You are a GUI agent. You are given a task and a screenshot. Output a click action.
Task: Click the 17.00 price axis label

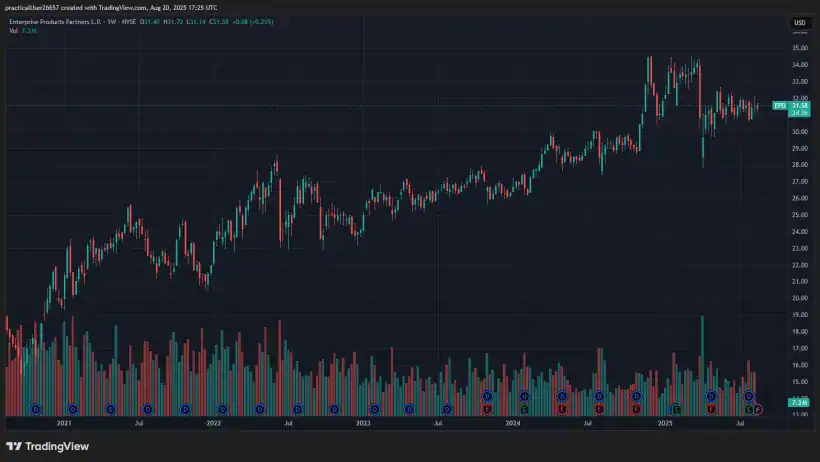[x=800, y=348]
